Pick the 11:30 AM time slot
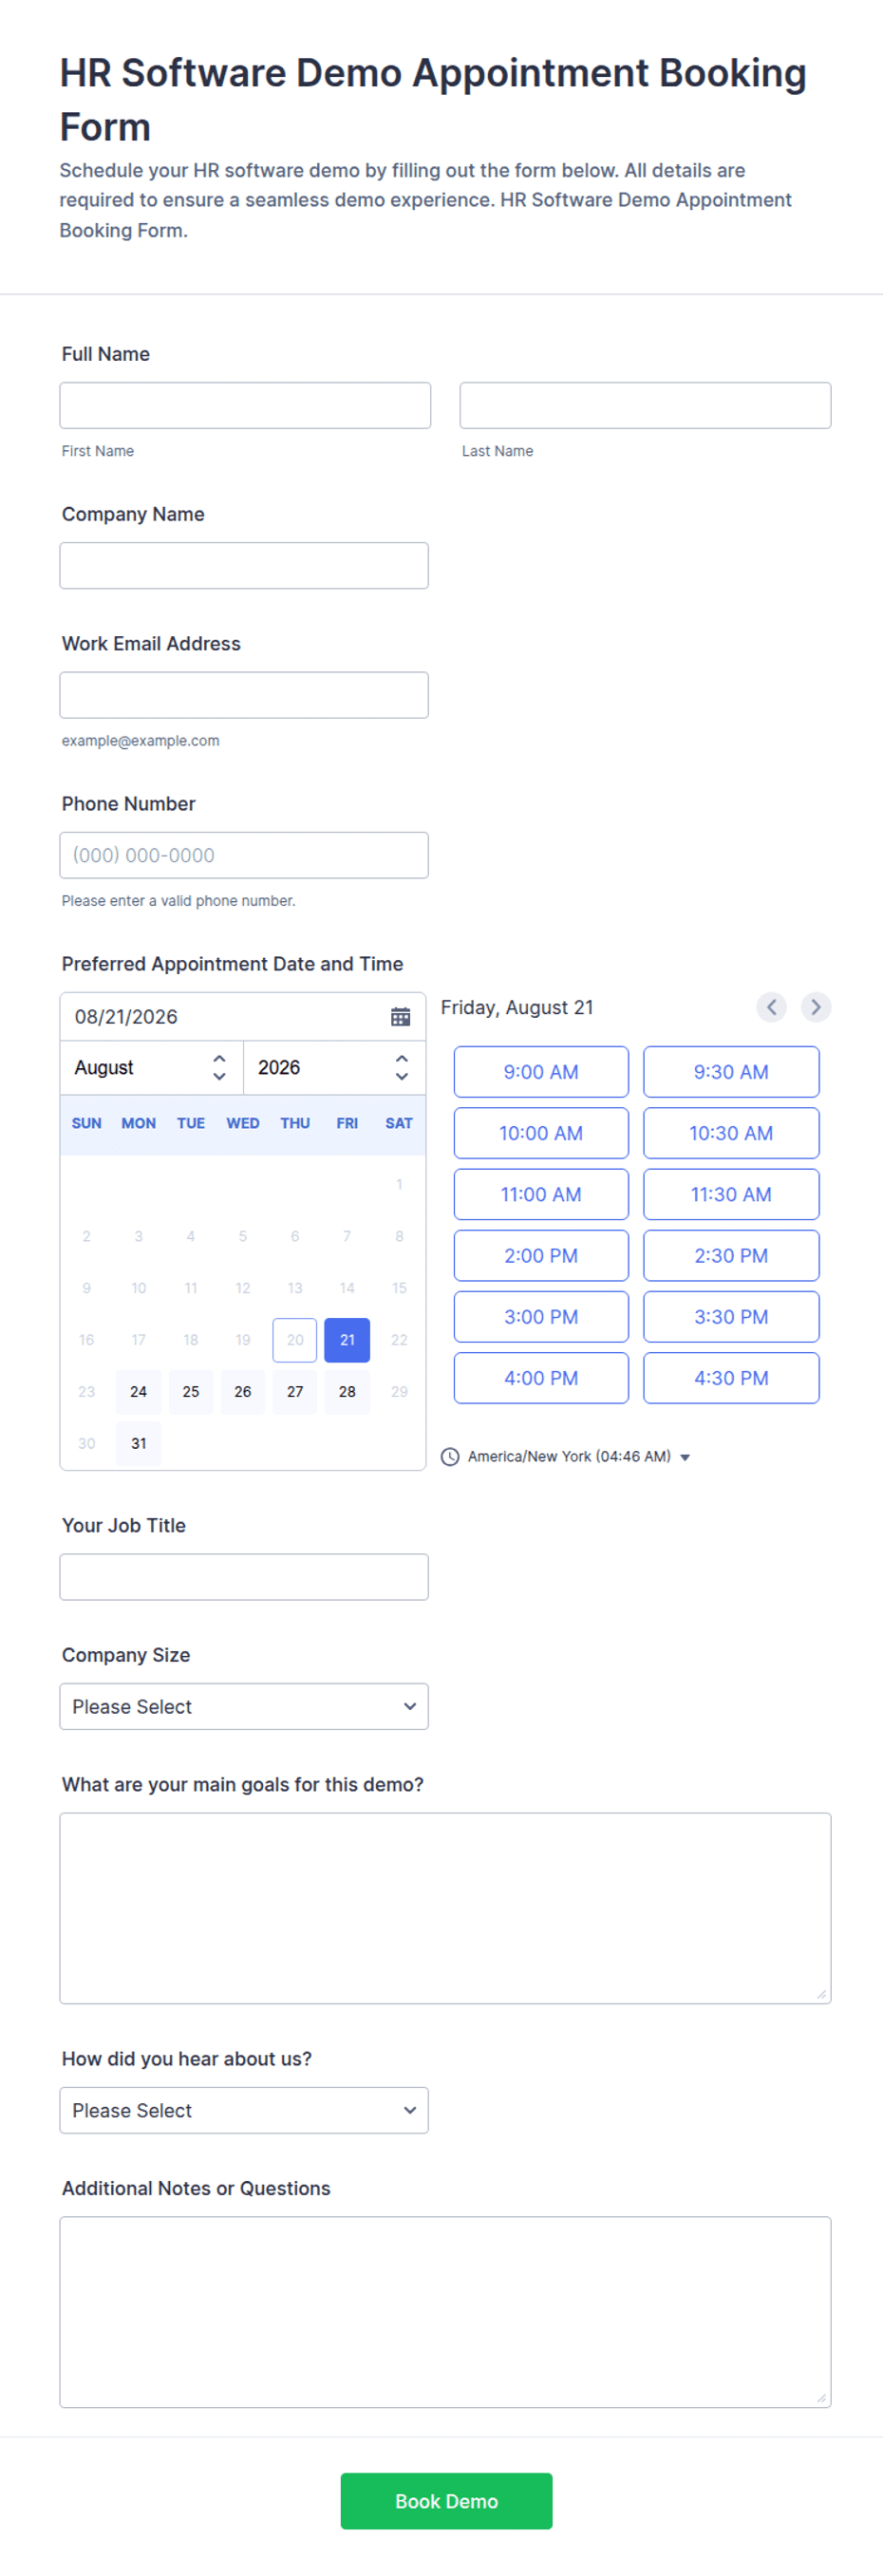 coord(731,1194)
